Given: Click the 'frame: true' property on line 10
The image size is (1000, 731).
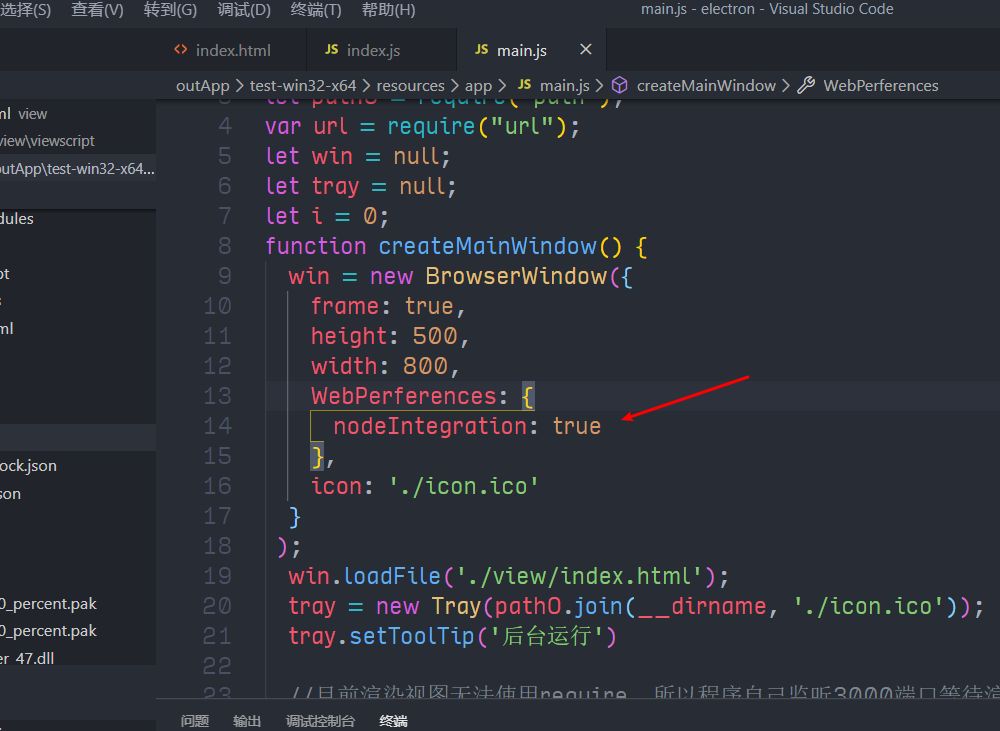Looking at the screenshot, I should [382, 306].
